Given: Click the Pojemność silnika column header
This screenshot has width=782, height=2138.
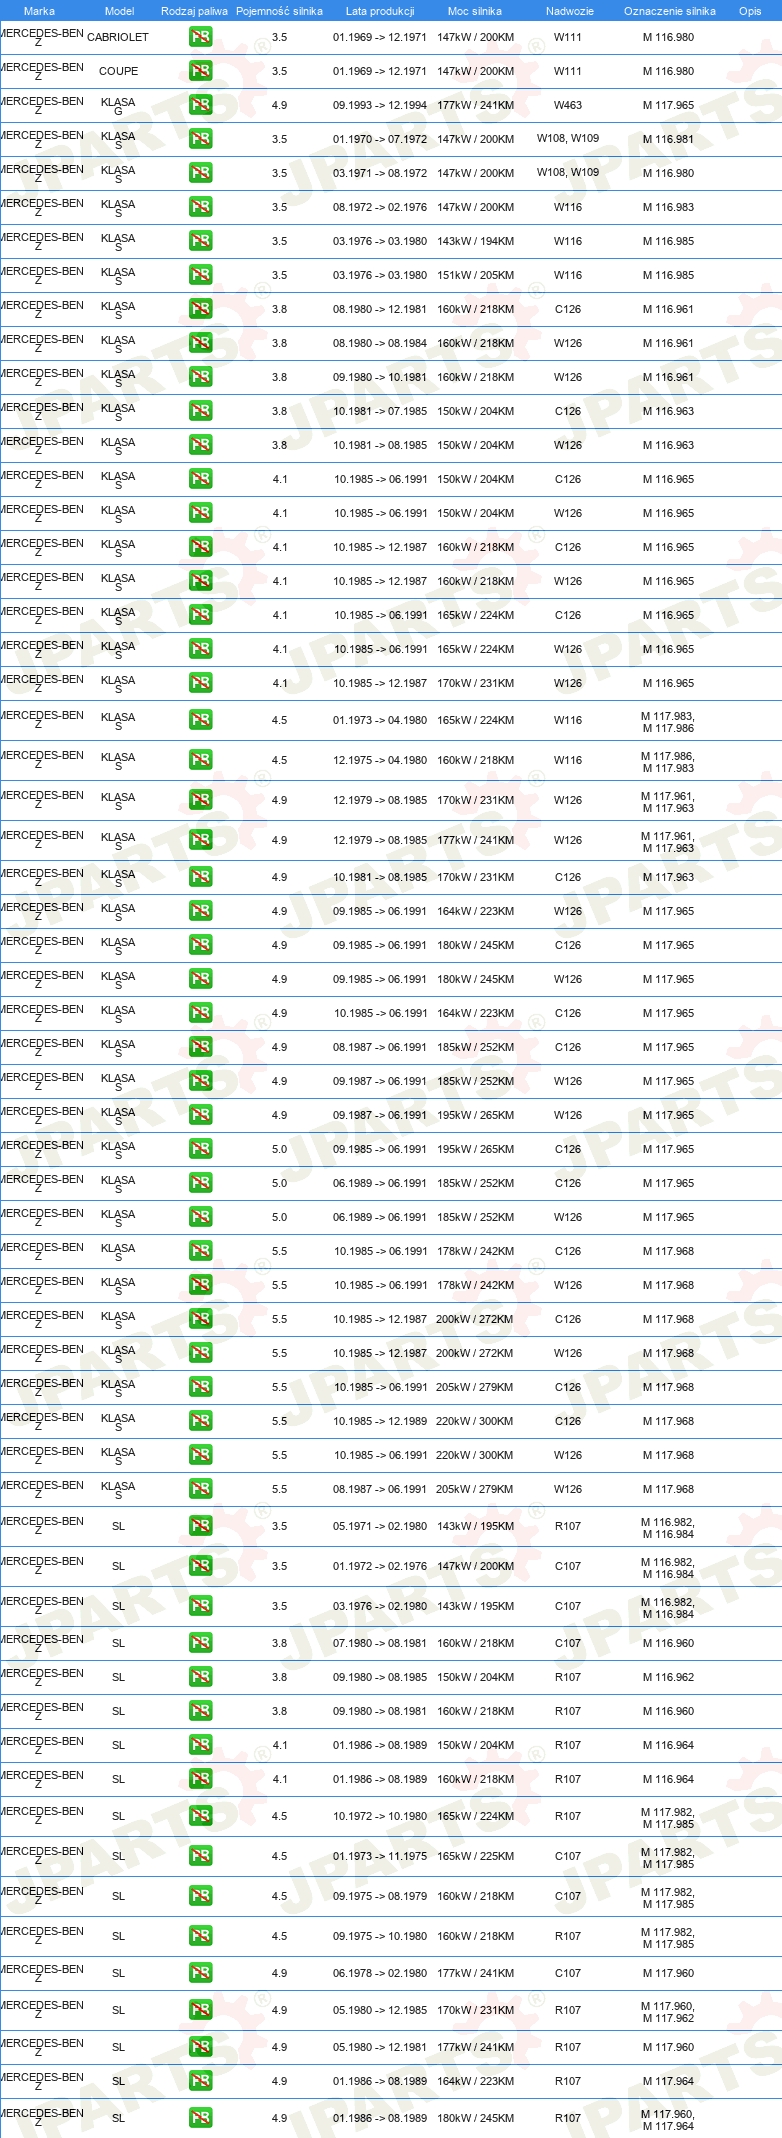Looking at the screenshot, I should coord(279,11).
